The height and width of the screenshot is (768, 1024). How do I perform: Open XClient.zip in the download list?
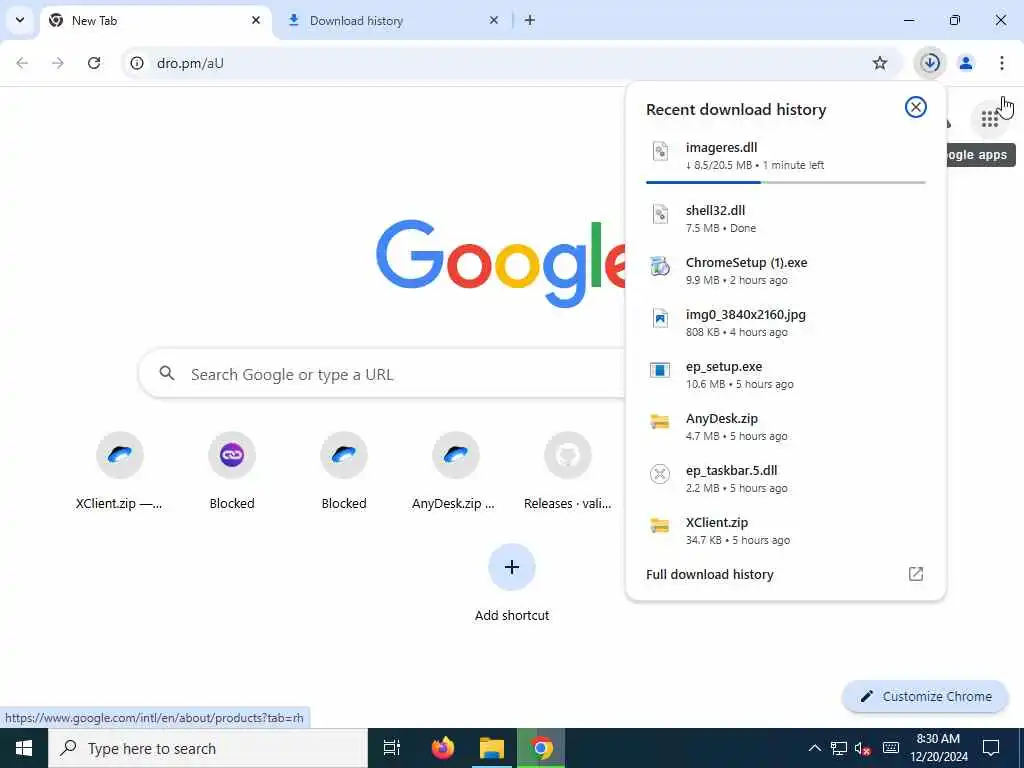pyautogui.click(x=786, y=530)
